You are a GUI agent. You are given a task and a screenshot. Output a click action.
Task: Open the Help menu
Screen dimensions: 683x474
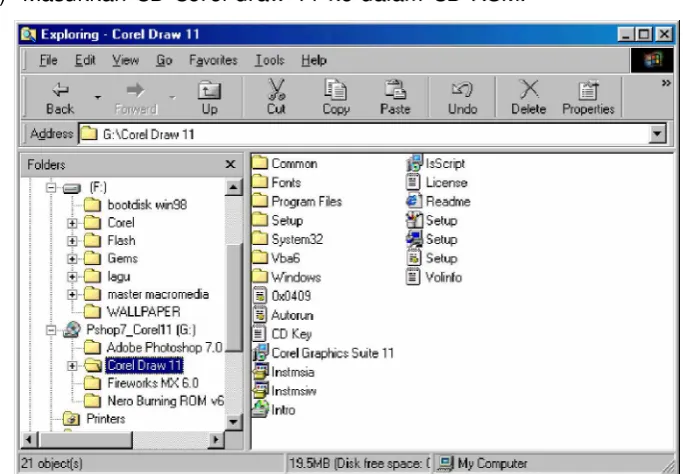[x=314, y=60]
